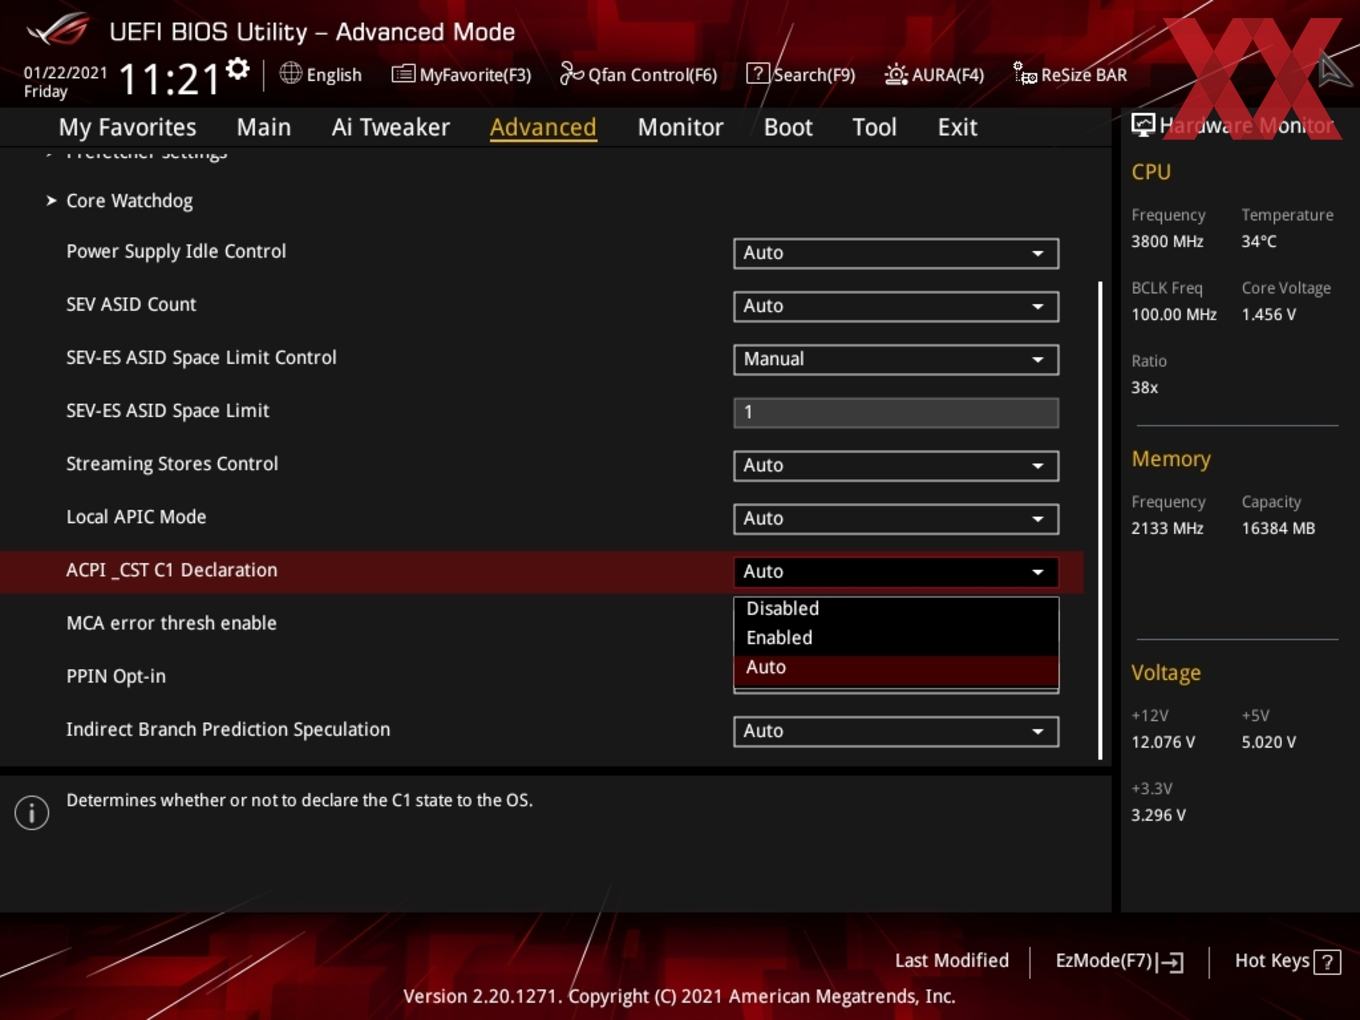The image size is (1360, 1020).
Task: Open Indirect Branch Prediction Speculation dropdown
Action: 896,731
